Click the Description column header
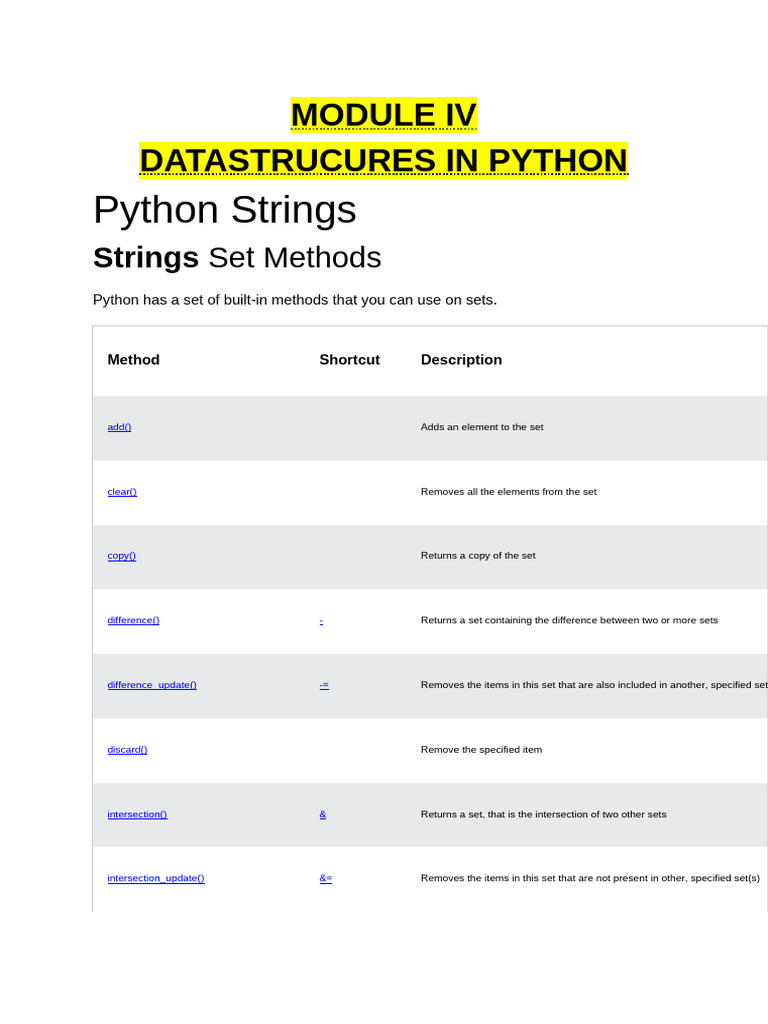Viewport: 768px width, 1024px height. pos(461,360)
